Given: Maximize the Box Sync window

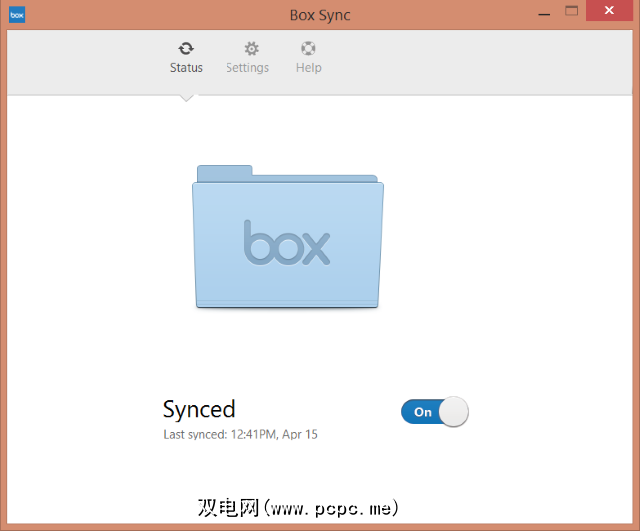Looking at the screenshot, I should coord(571,11).
